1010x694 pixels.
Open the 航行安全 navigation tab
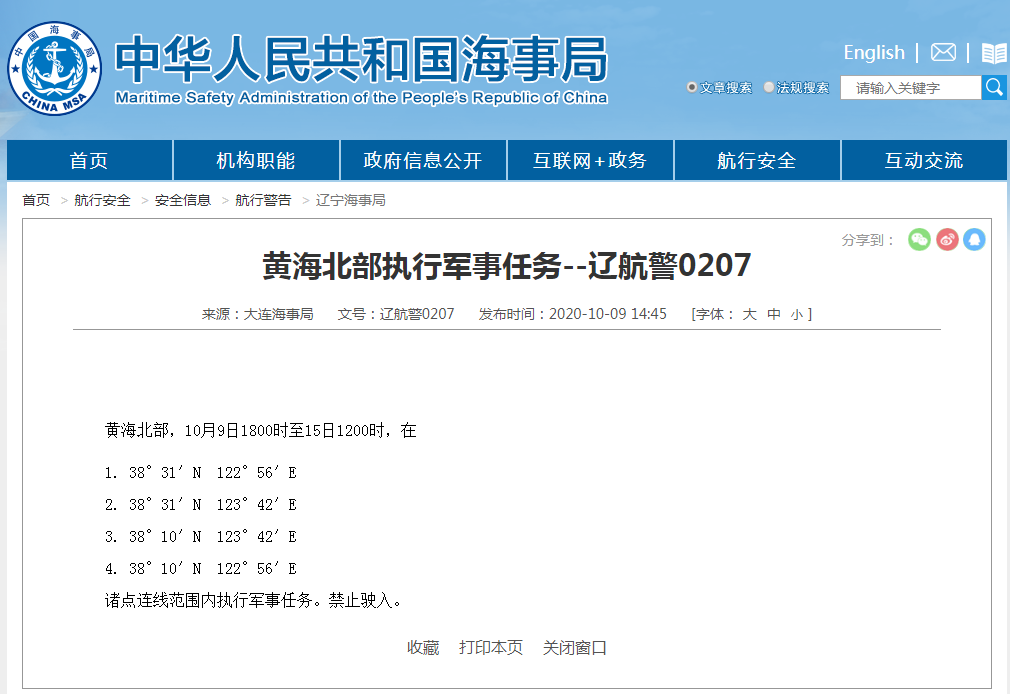[x=757, y=160]
